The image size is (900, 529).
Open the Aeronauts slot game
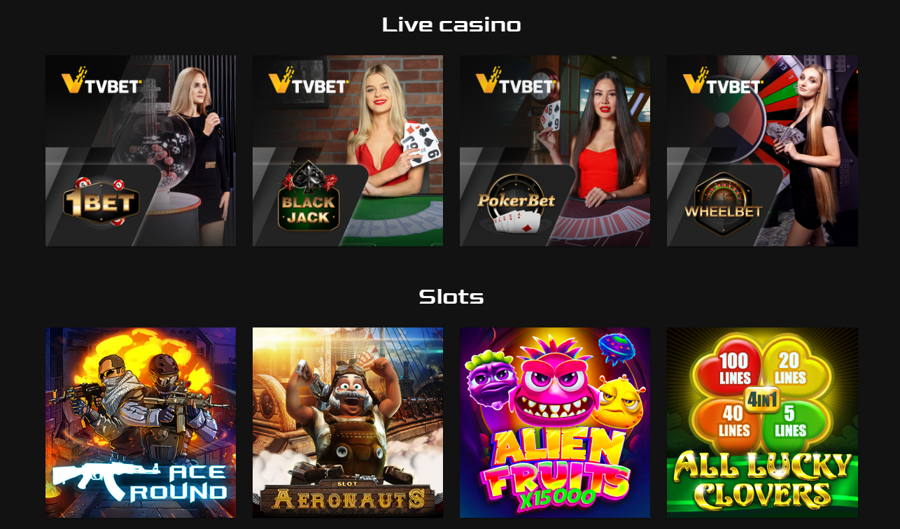click(348, 423)
